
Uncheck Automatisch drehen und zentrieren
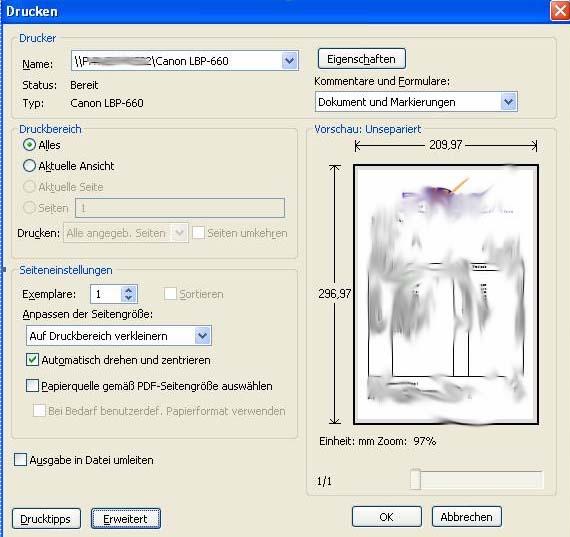click(32, 360)
